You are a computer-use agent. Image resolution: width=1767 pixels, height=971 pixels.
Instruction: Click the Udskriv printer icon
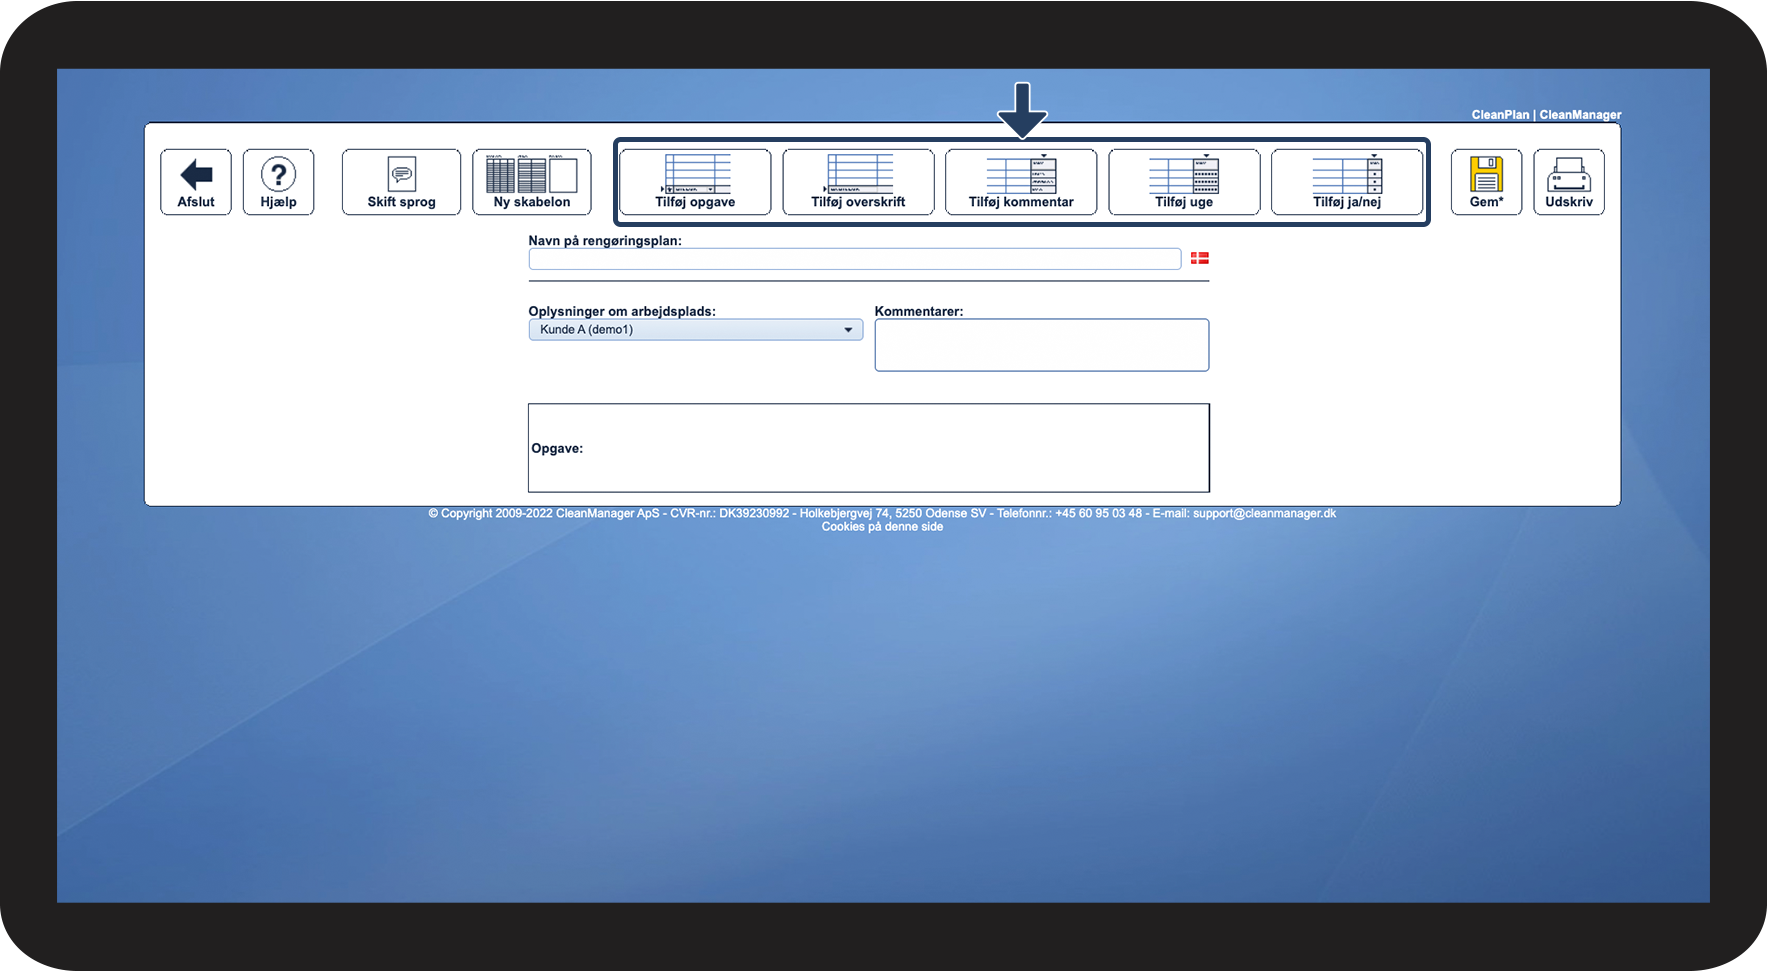(x=1568, y=182)
